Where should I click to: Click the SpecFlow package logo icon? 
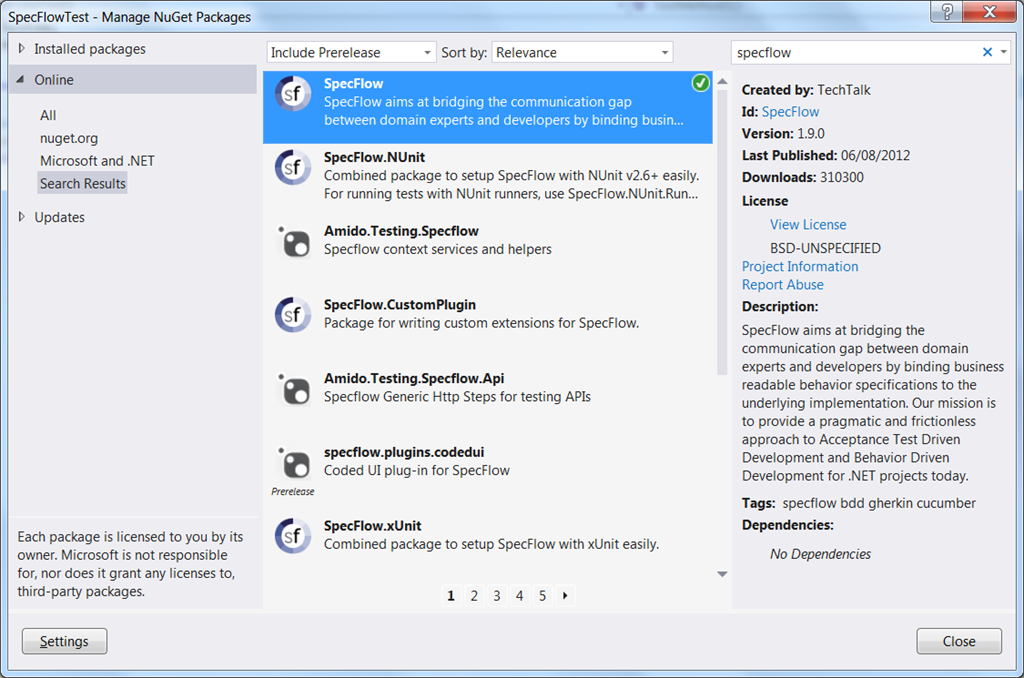pos(293,94)
